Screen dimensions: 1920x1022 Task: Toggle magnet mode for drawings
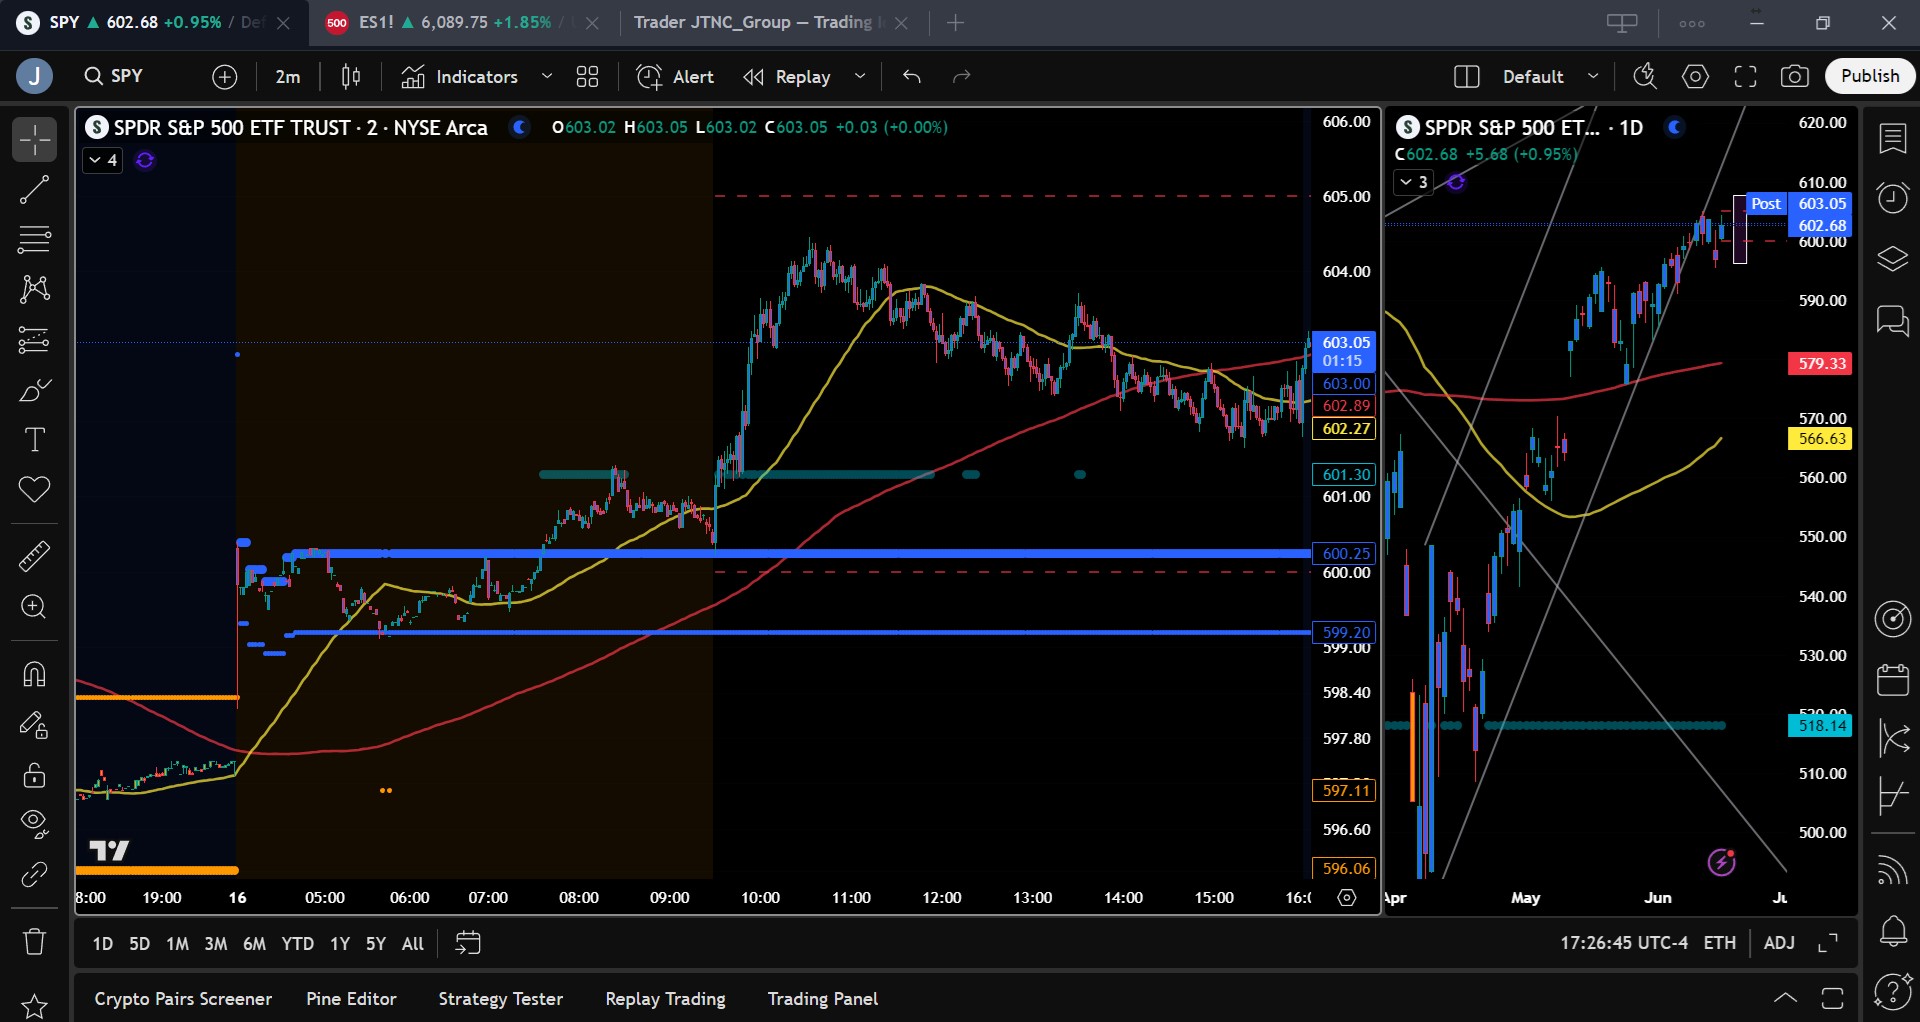click(x=34, y=674)
